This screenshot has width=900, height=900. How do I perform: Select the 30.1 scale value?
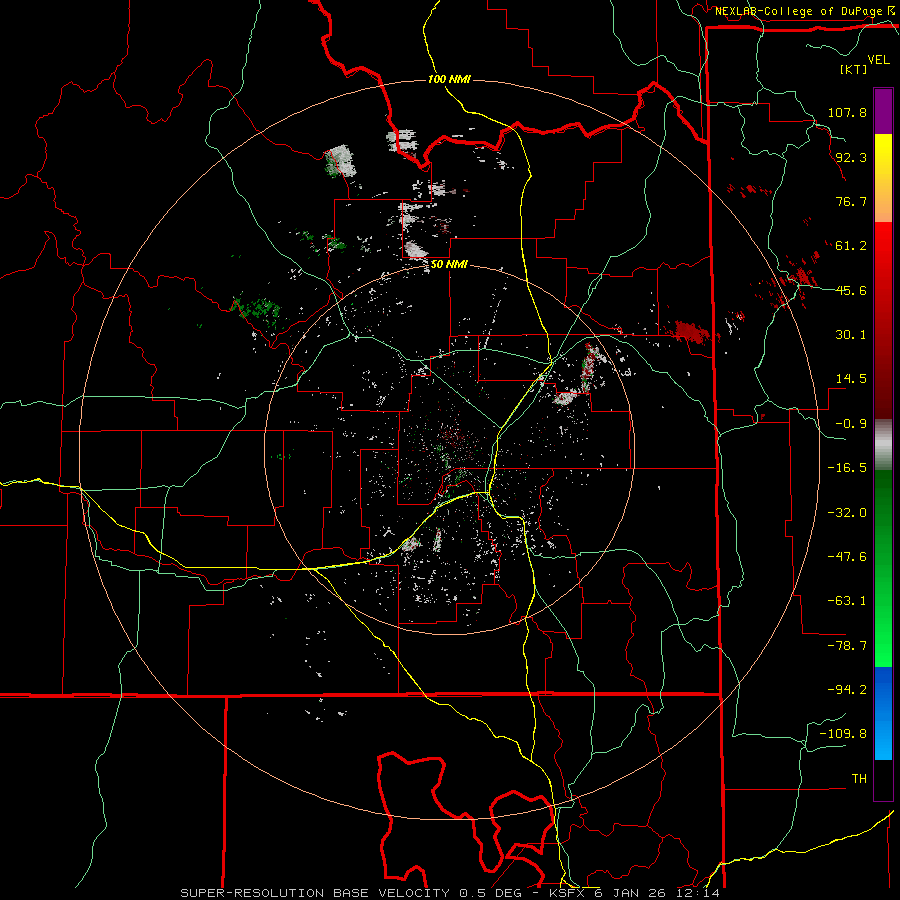851,335
